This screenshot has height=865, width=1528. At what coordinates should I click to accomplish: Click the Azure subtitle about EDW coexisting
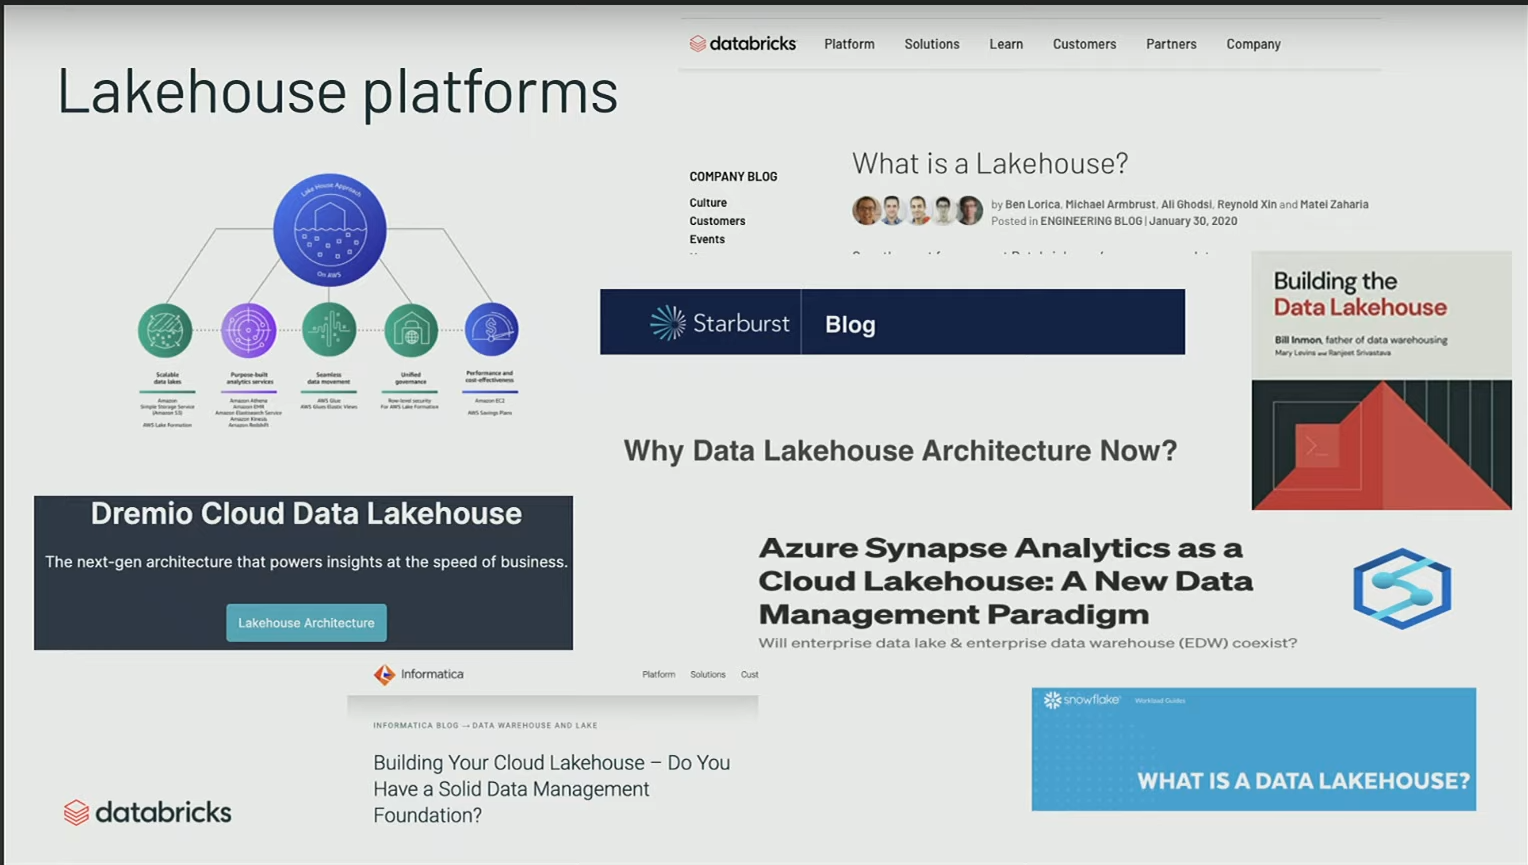point(1027,643)
